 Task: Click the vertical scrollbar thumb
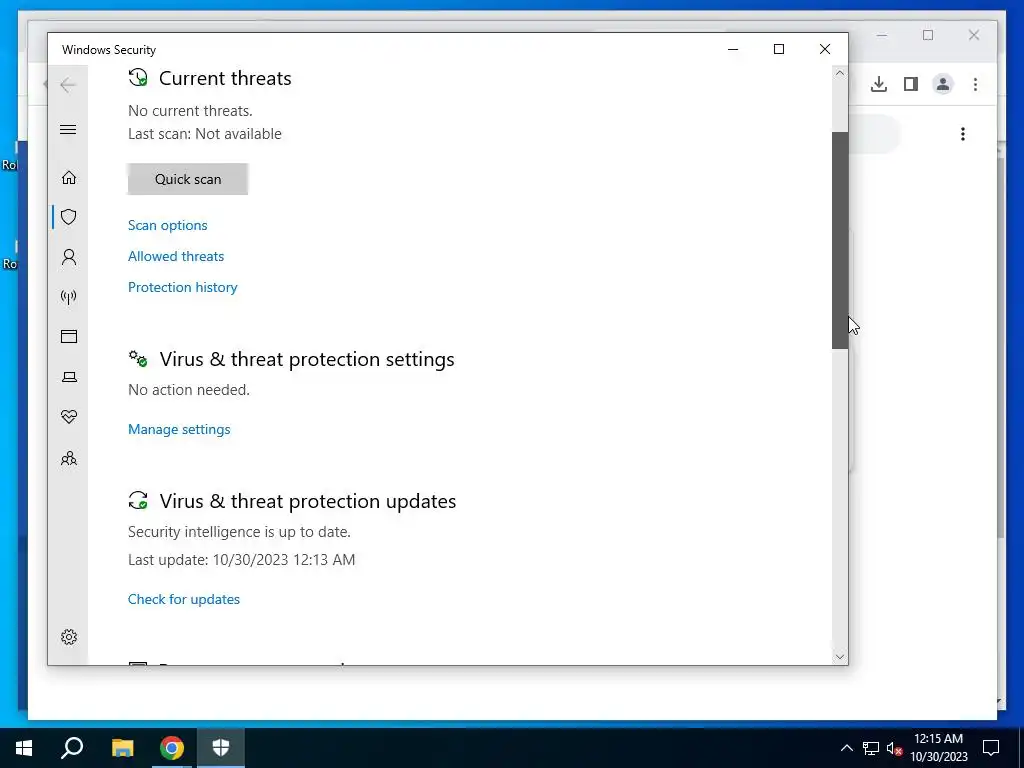pos(840,240)
